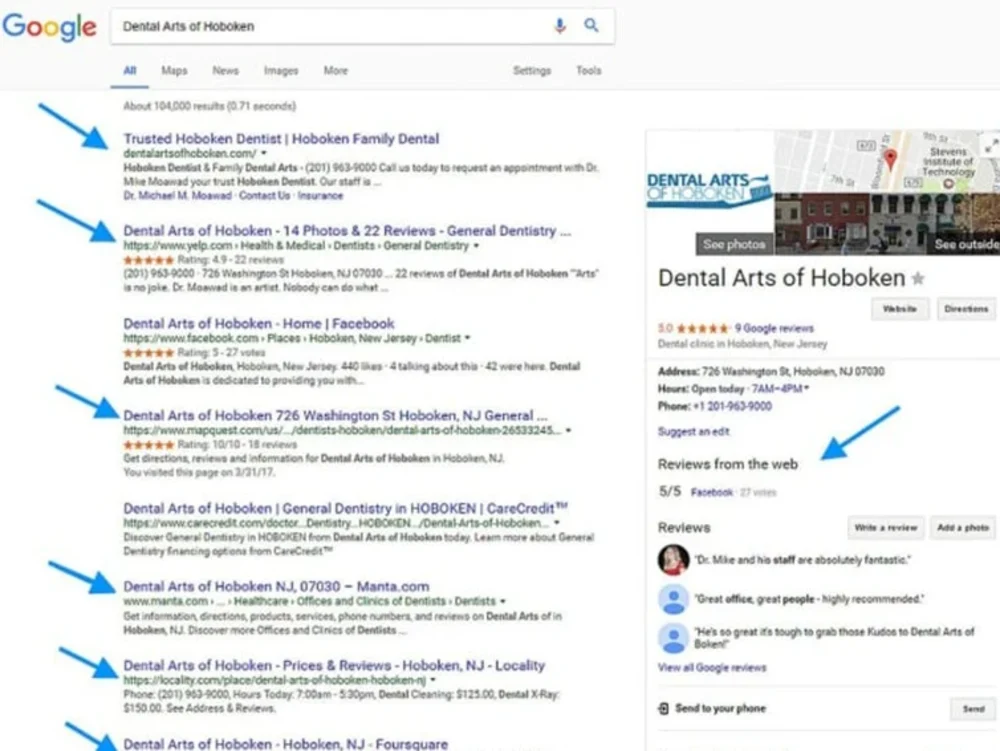Star the Dental Arts of Hoboken listing
This screenshot has width=1000, height=751.
pos(918,278)
